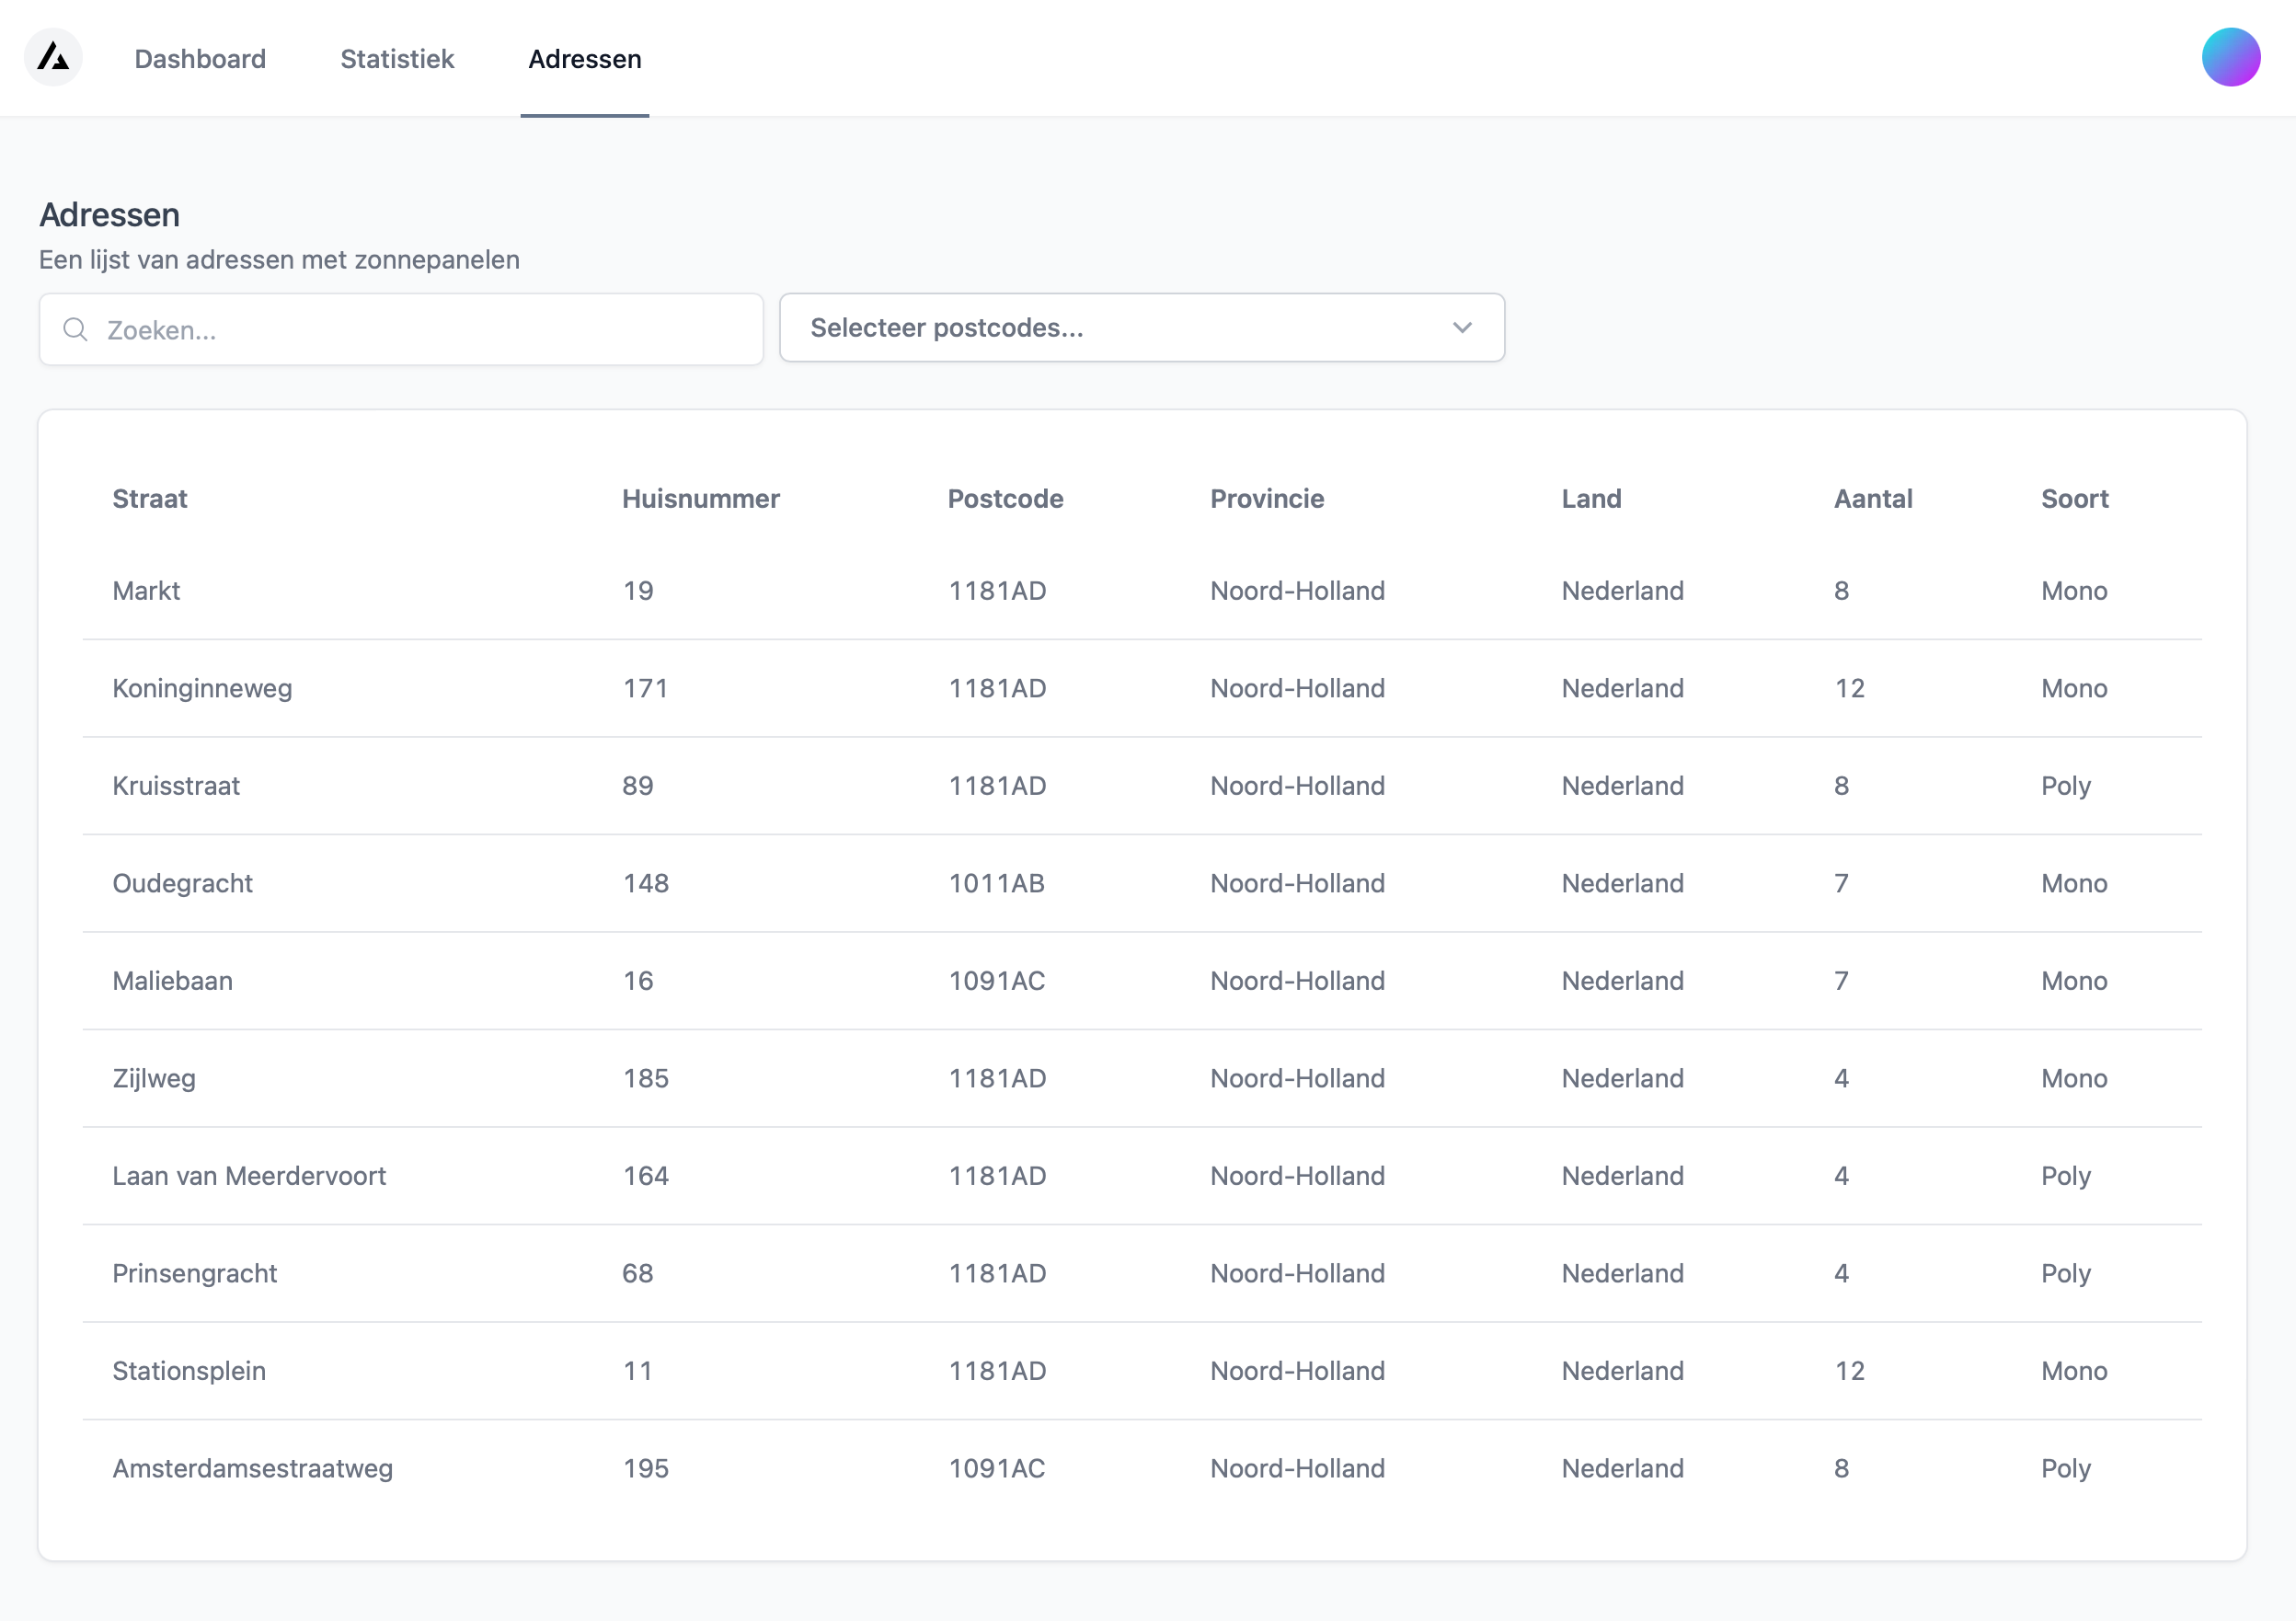Click Mono in the Maliebaan row
Image resolution: width=2296 pixels, height=1621 pixels.
(2074, 981)
